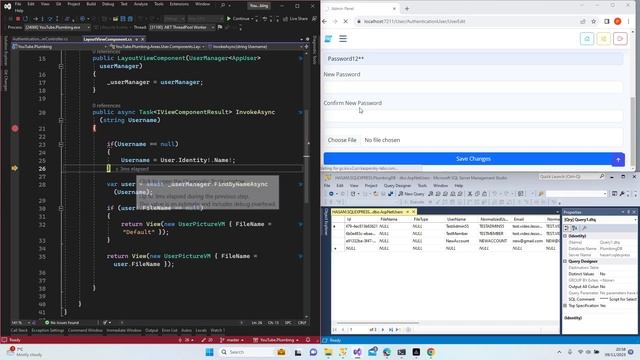This screenshot has height=360, width=640.
Task: Open Google Chrome from the taskbar
Action: pos(431,352)
